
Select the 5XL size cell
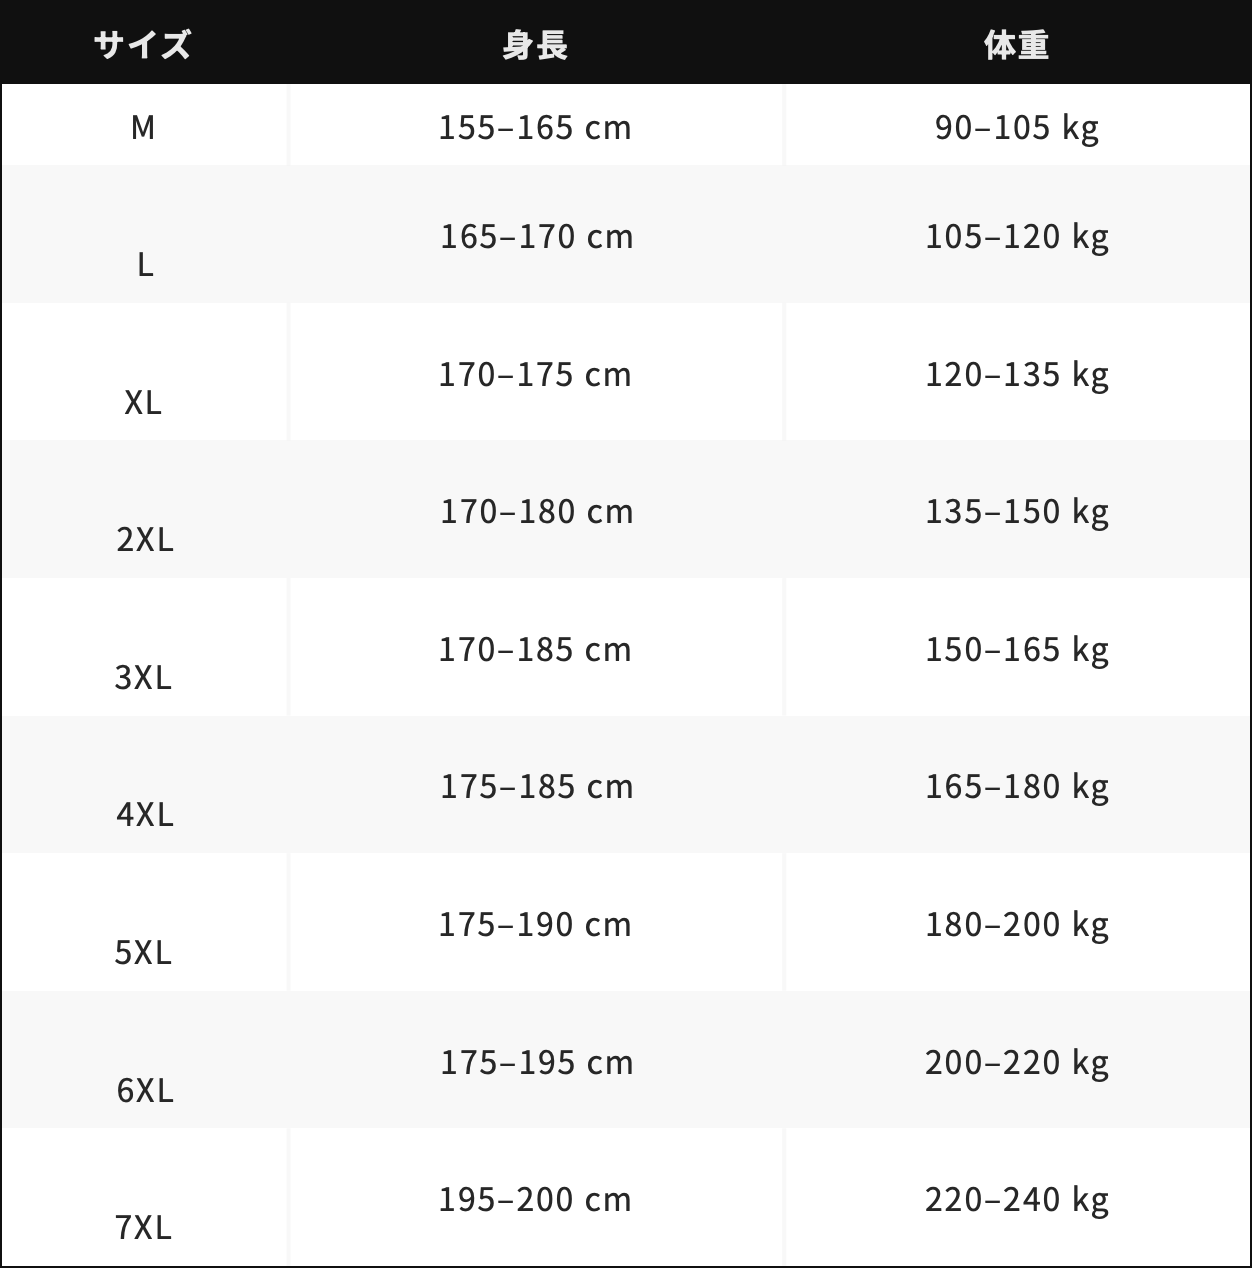143,952
